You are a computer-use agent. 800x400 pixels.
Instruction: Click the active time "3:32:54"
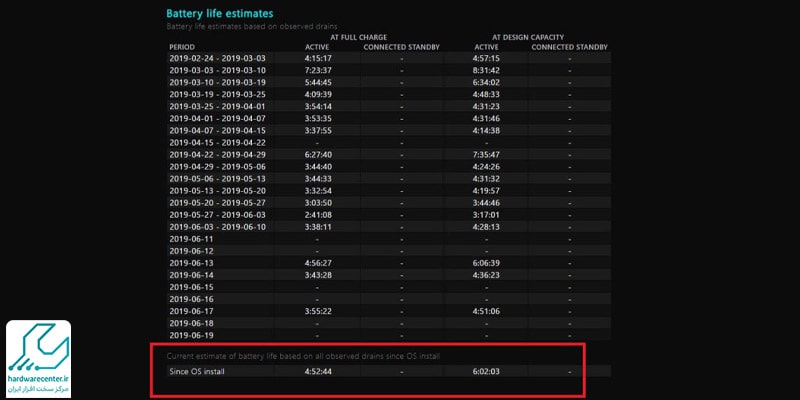pos(318,191)
